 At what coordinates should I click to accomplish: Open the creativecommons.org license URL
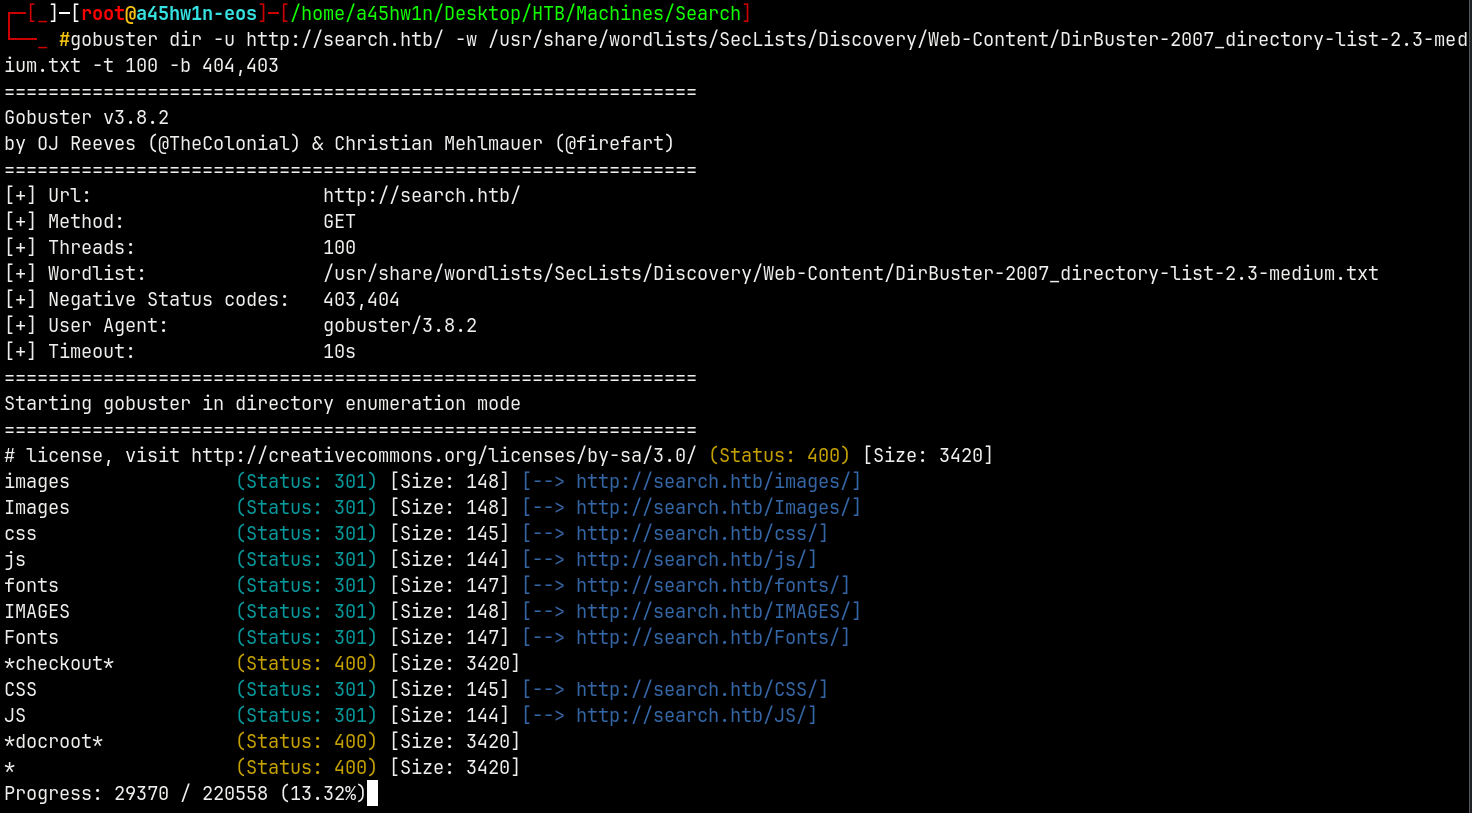pyautogui.click(x=443, y=456)
